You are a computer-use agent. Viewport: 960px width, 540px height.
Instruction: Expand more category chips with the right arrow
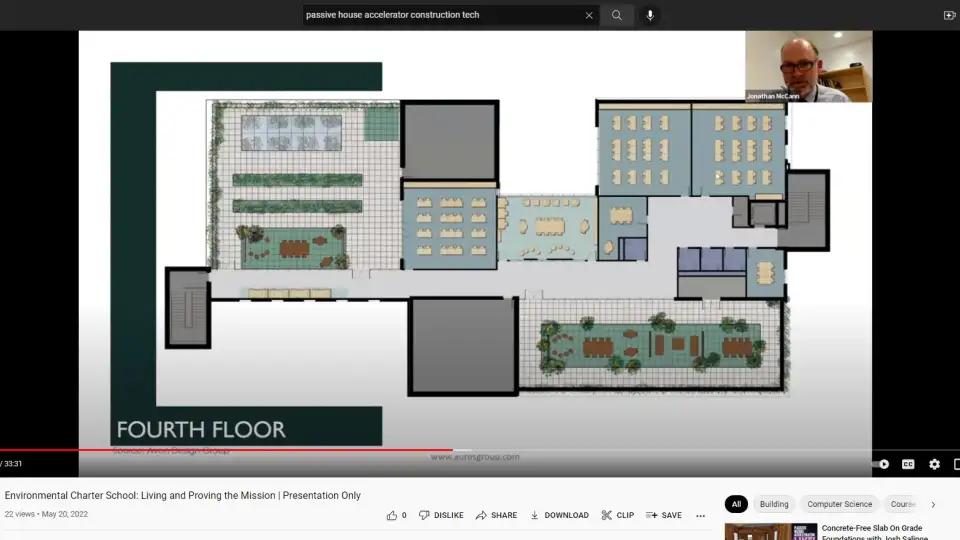(933, 504)
